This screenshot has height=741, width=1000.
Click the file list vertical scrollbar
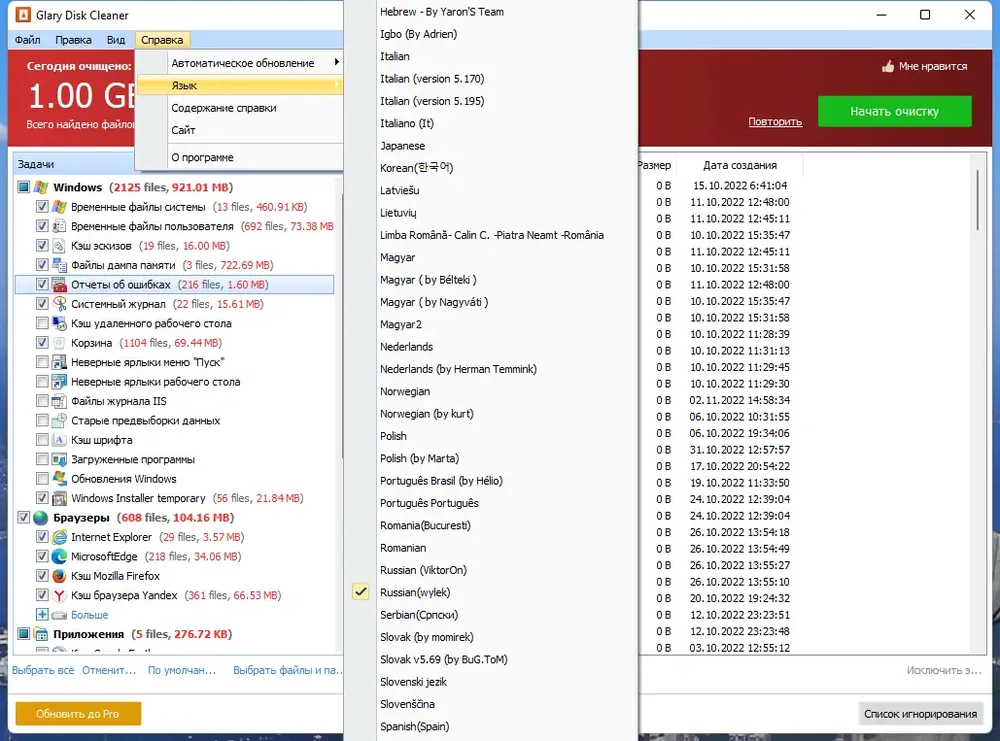pyautogui.click(x=977, y=200)
